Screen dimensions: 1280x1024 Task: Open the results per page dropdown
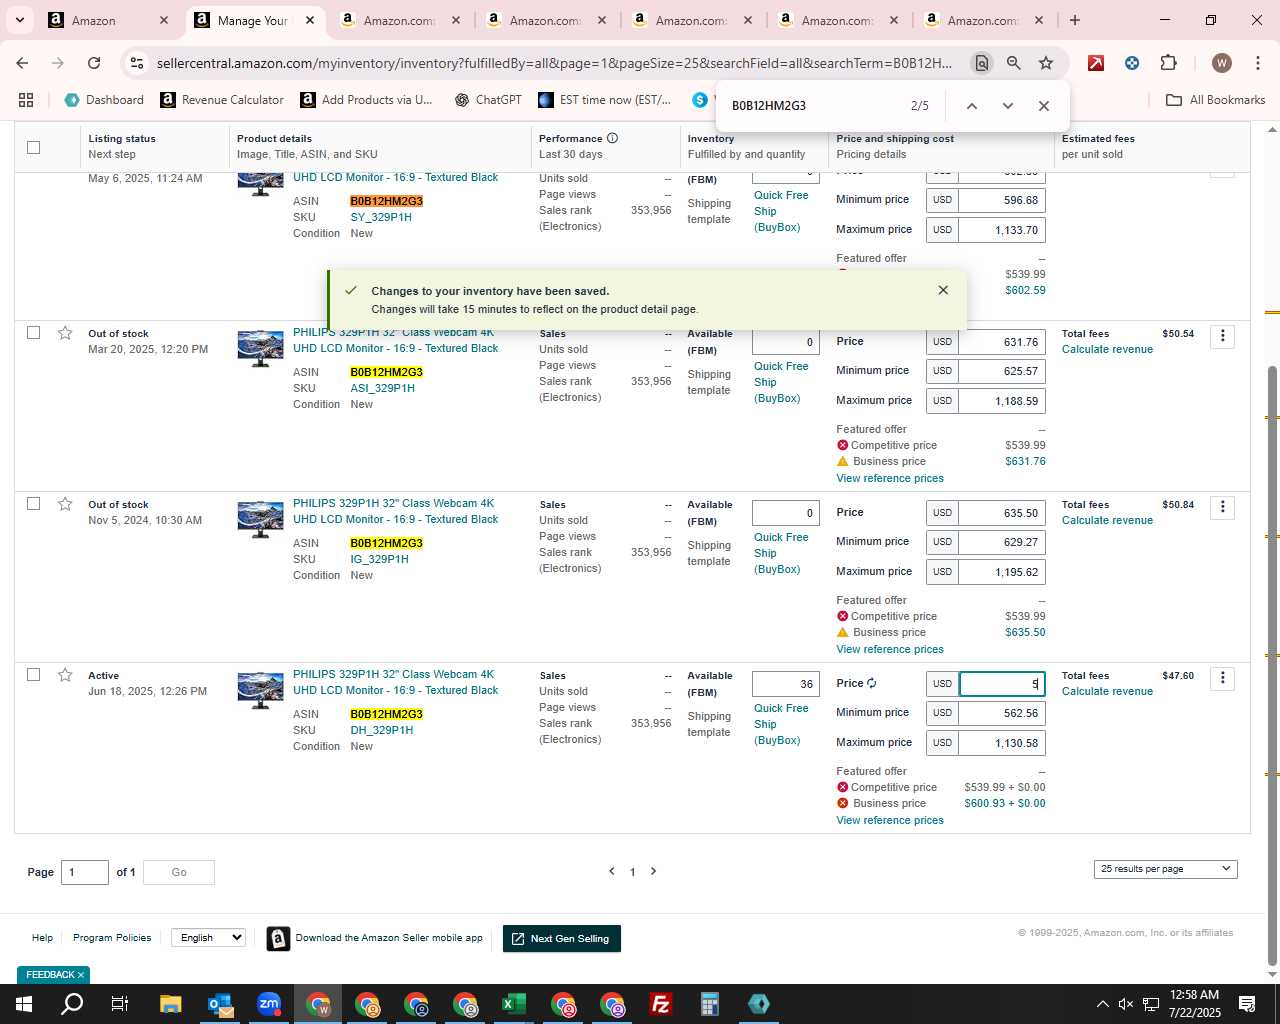click(1165, 869)
